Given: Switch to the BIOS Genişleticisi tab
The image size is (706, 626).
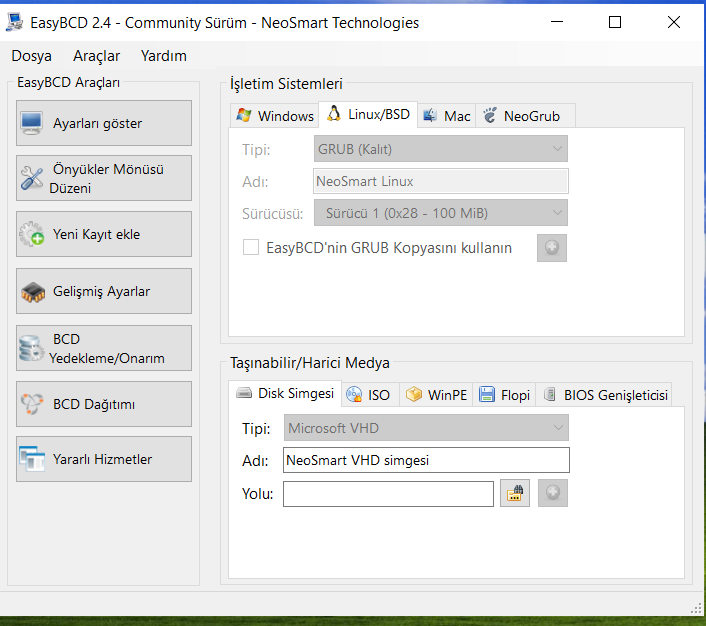Looking at the screenshot, I should [604, 395].
